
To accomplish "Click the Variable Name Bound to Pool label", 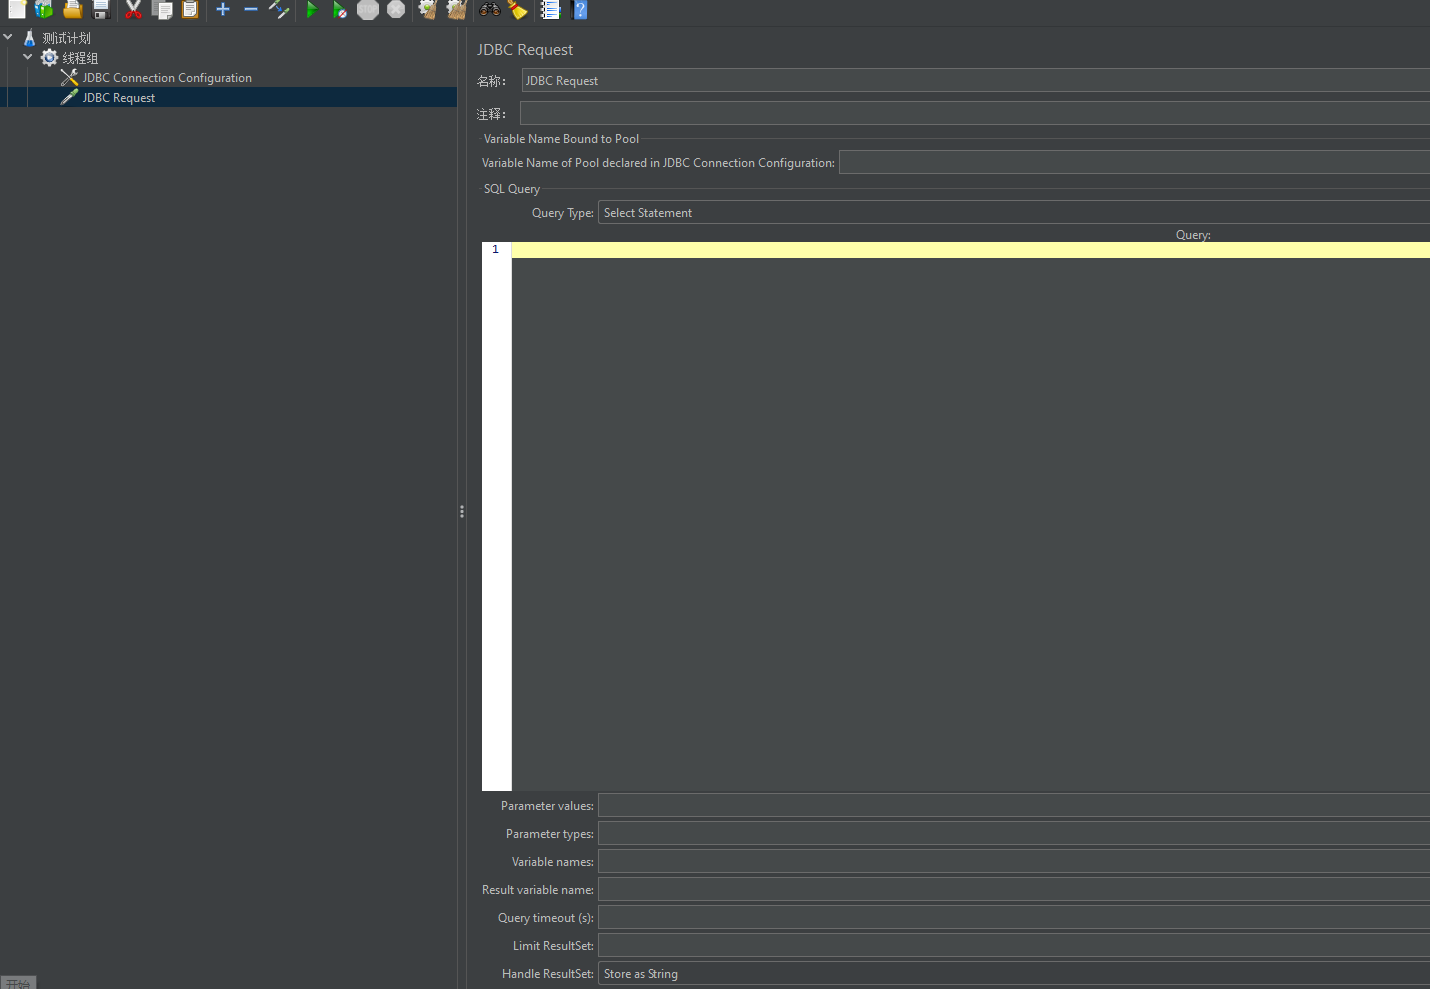I will (x=561, y=138).
